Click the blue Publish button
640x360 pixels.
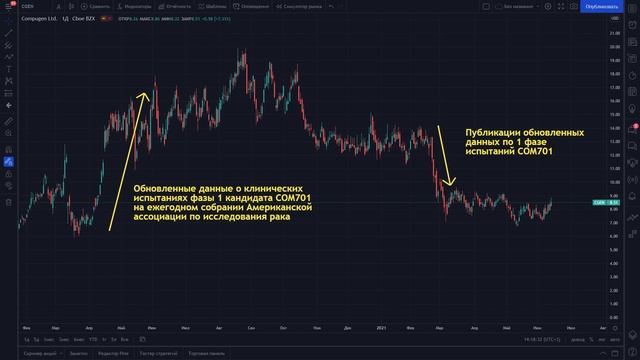(x=602, y=6)
